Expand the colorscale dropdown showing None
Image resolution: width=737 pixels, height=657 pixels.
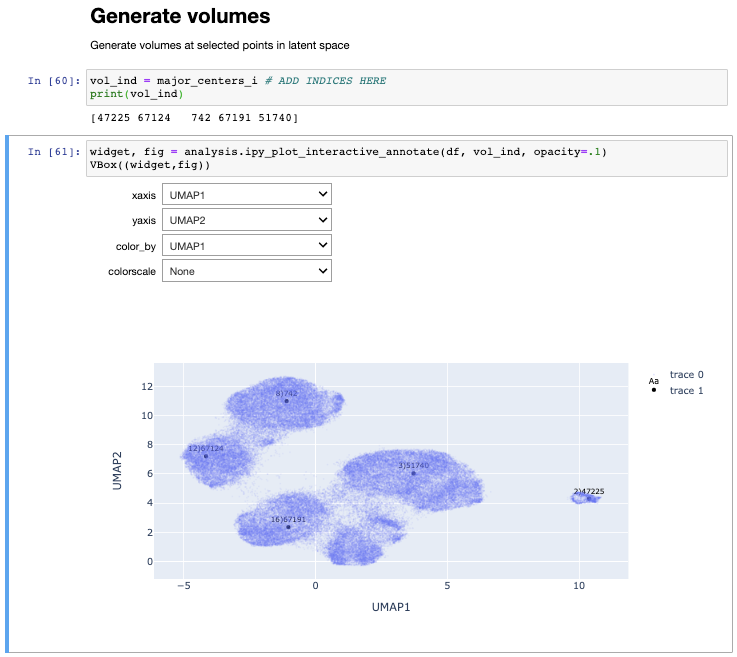246,271
